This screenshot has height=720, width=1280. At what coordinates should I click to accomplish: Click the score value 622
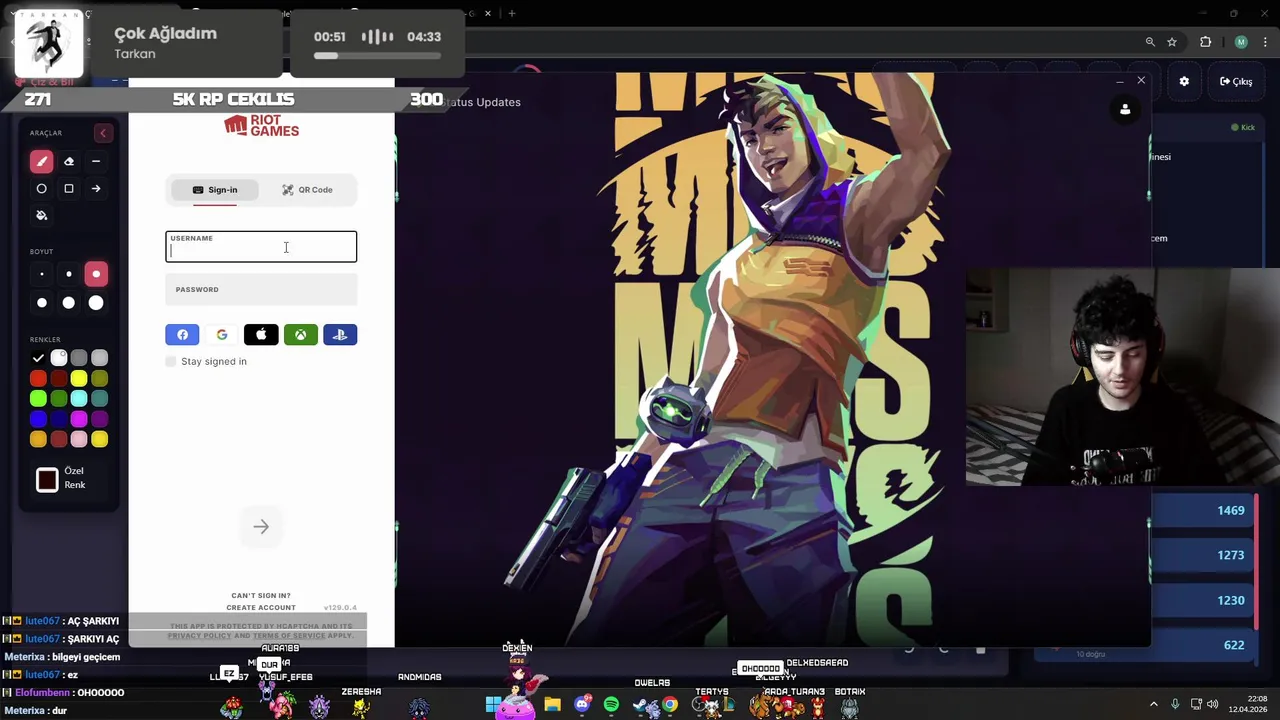pos(1234,645)
